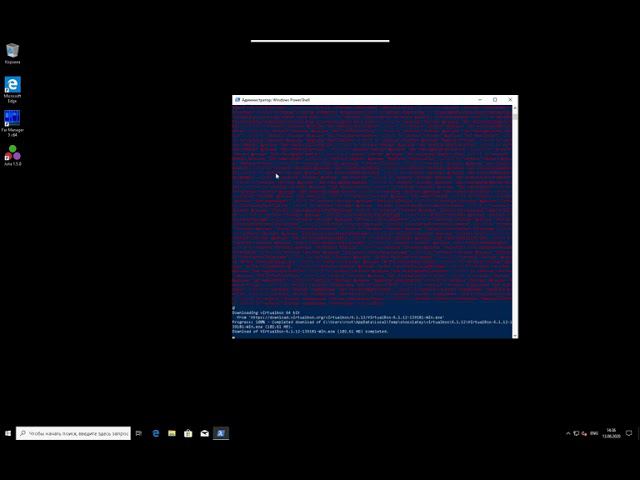Open the Far Manager desktop shortcut
640x480 pixels.
pos(12,124)
